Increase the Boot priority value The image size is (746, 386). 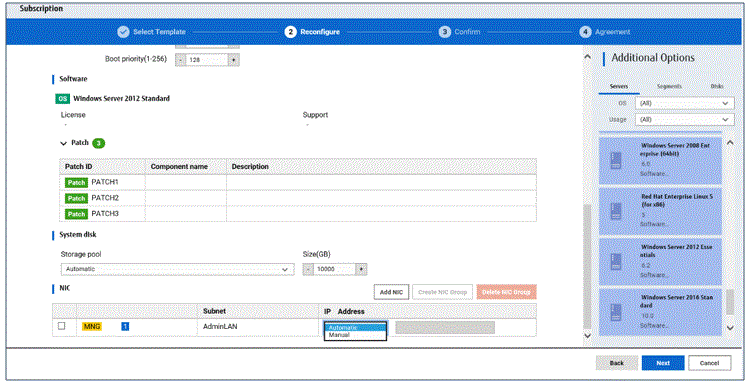(x=234, y=60)
